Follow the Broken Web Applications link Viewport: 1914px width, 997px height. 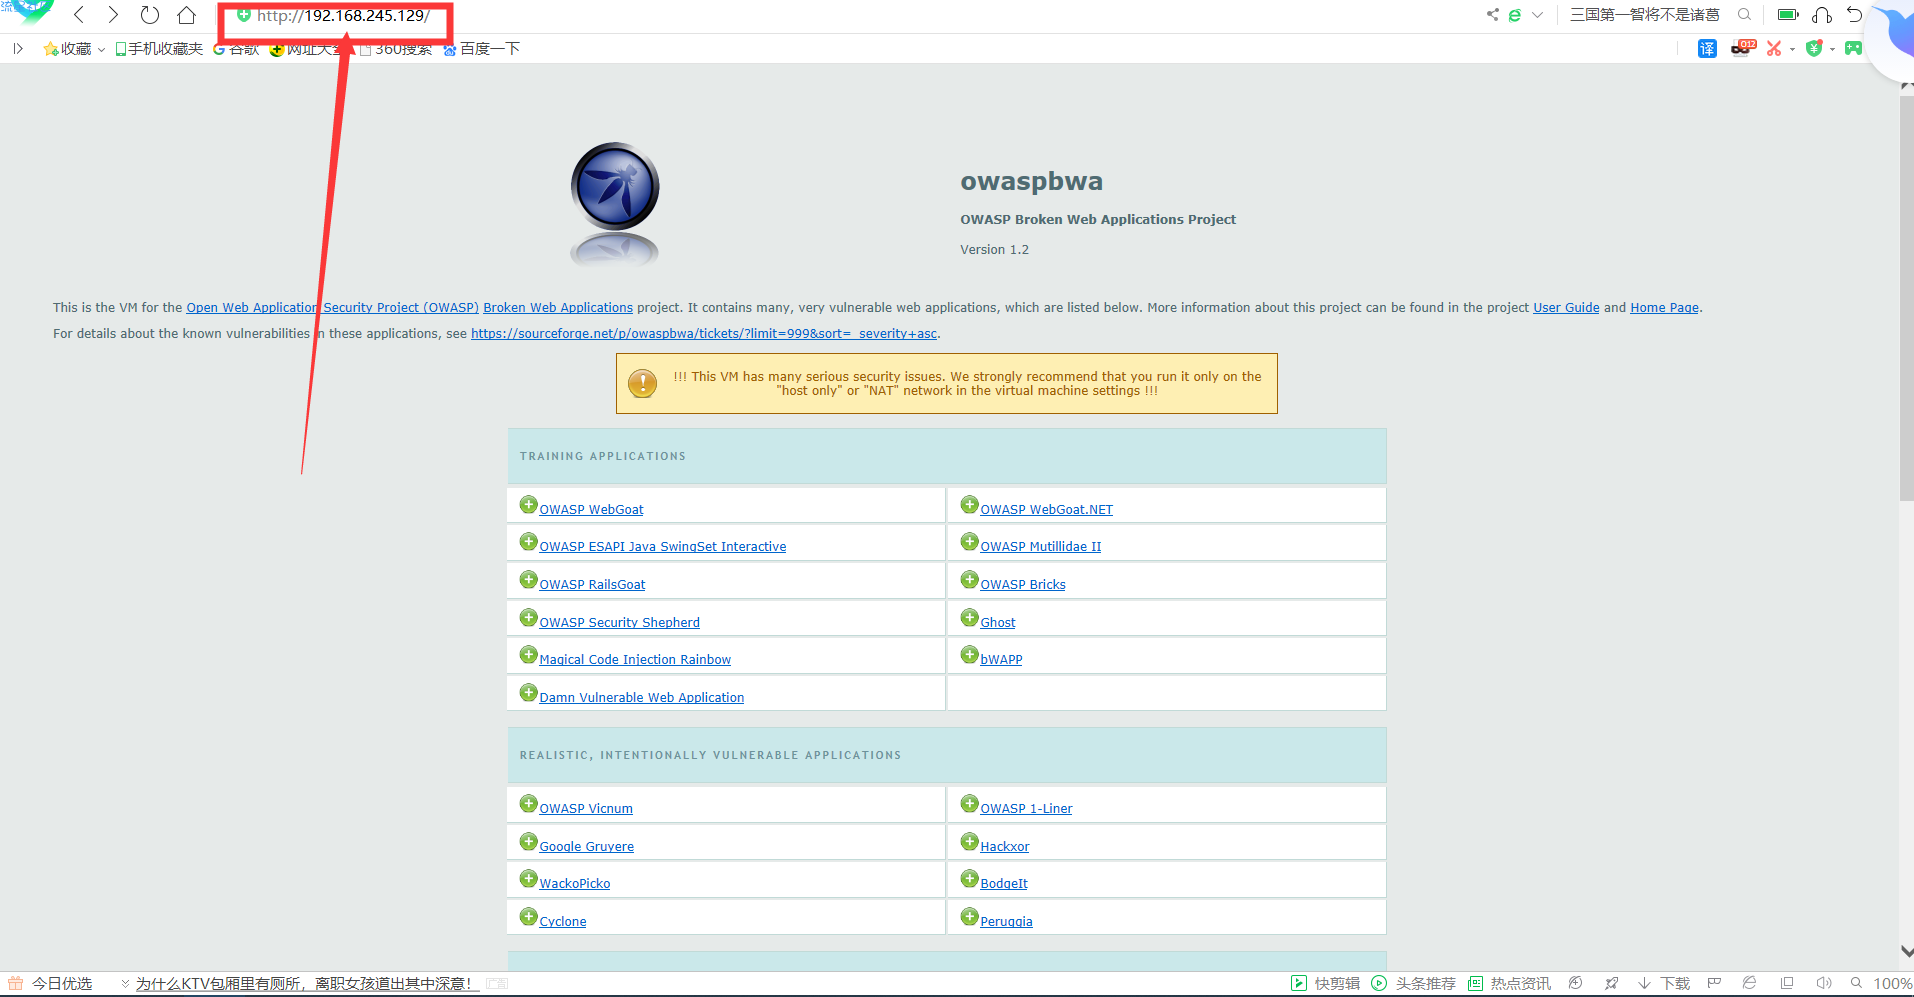click(x=558, y=308)
